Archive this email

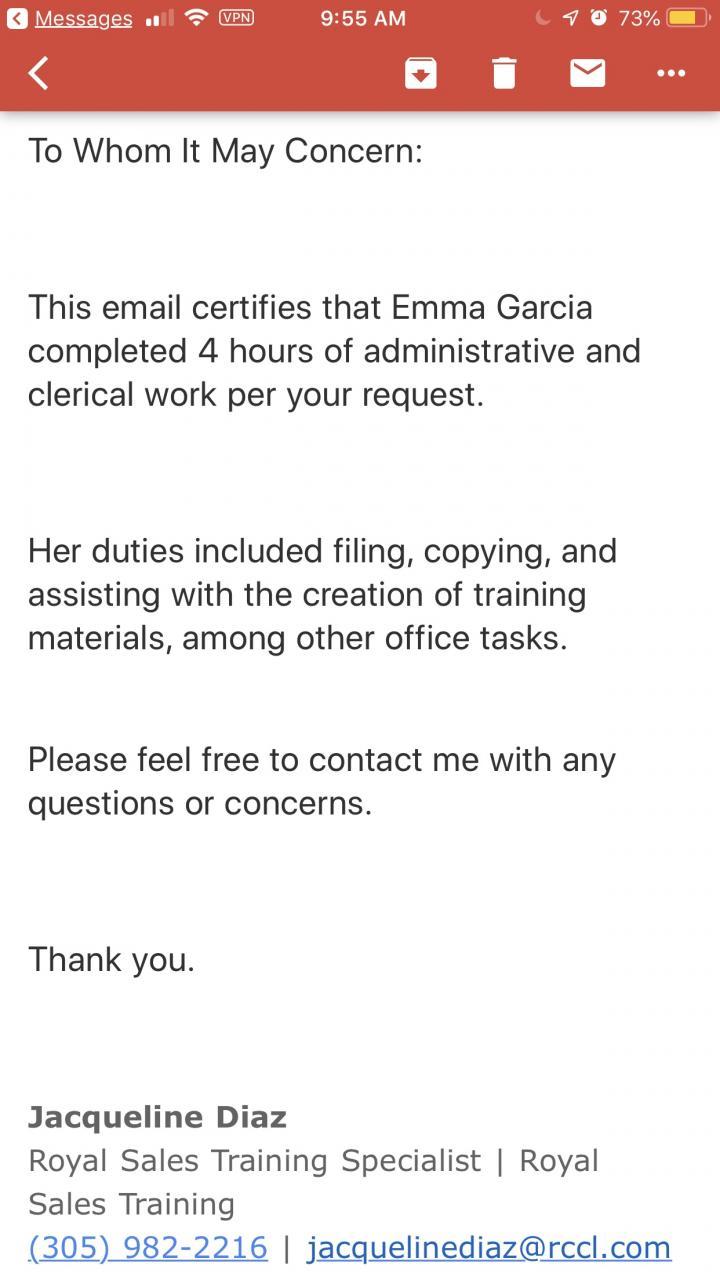[421, 73]
